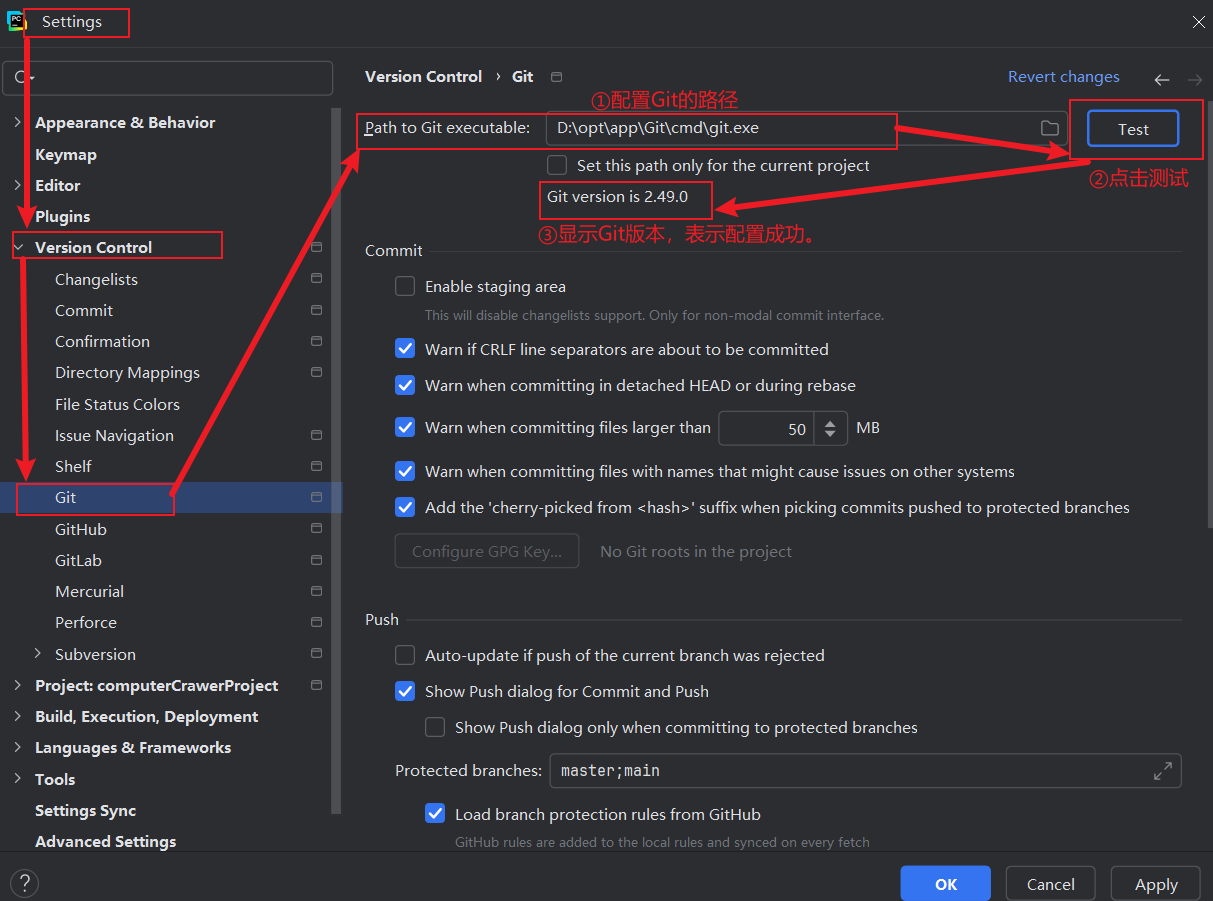Open the Plugins settings page

pyautogui.click(x=63, y=216)
